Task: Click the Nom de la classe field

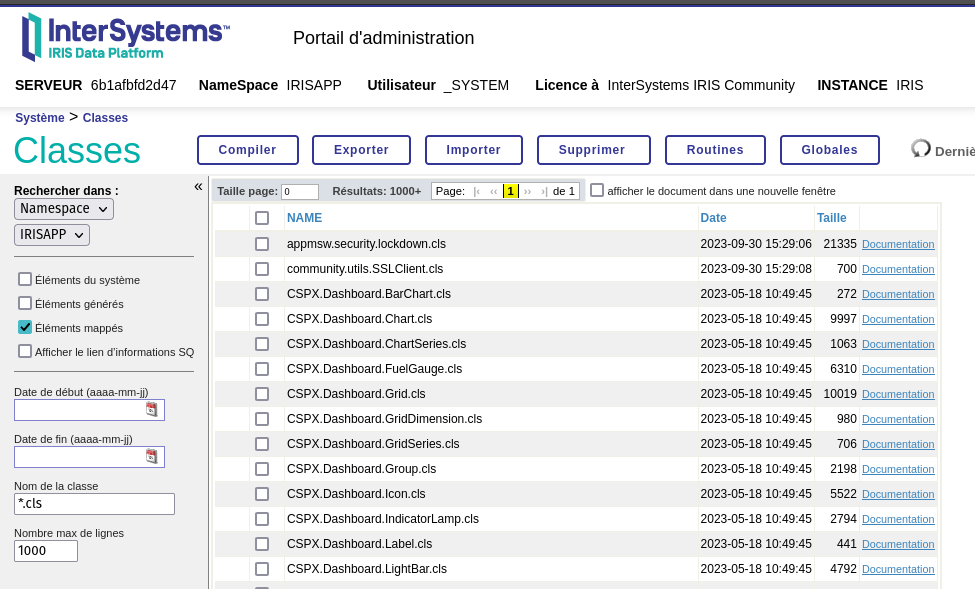Action: (94, 504)
